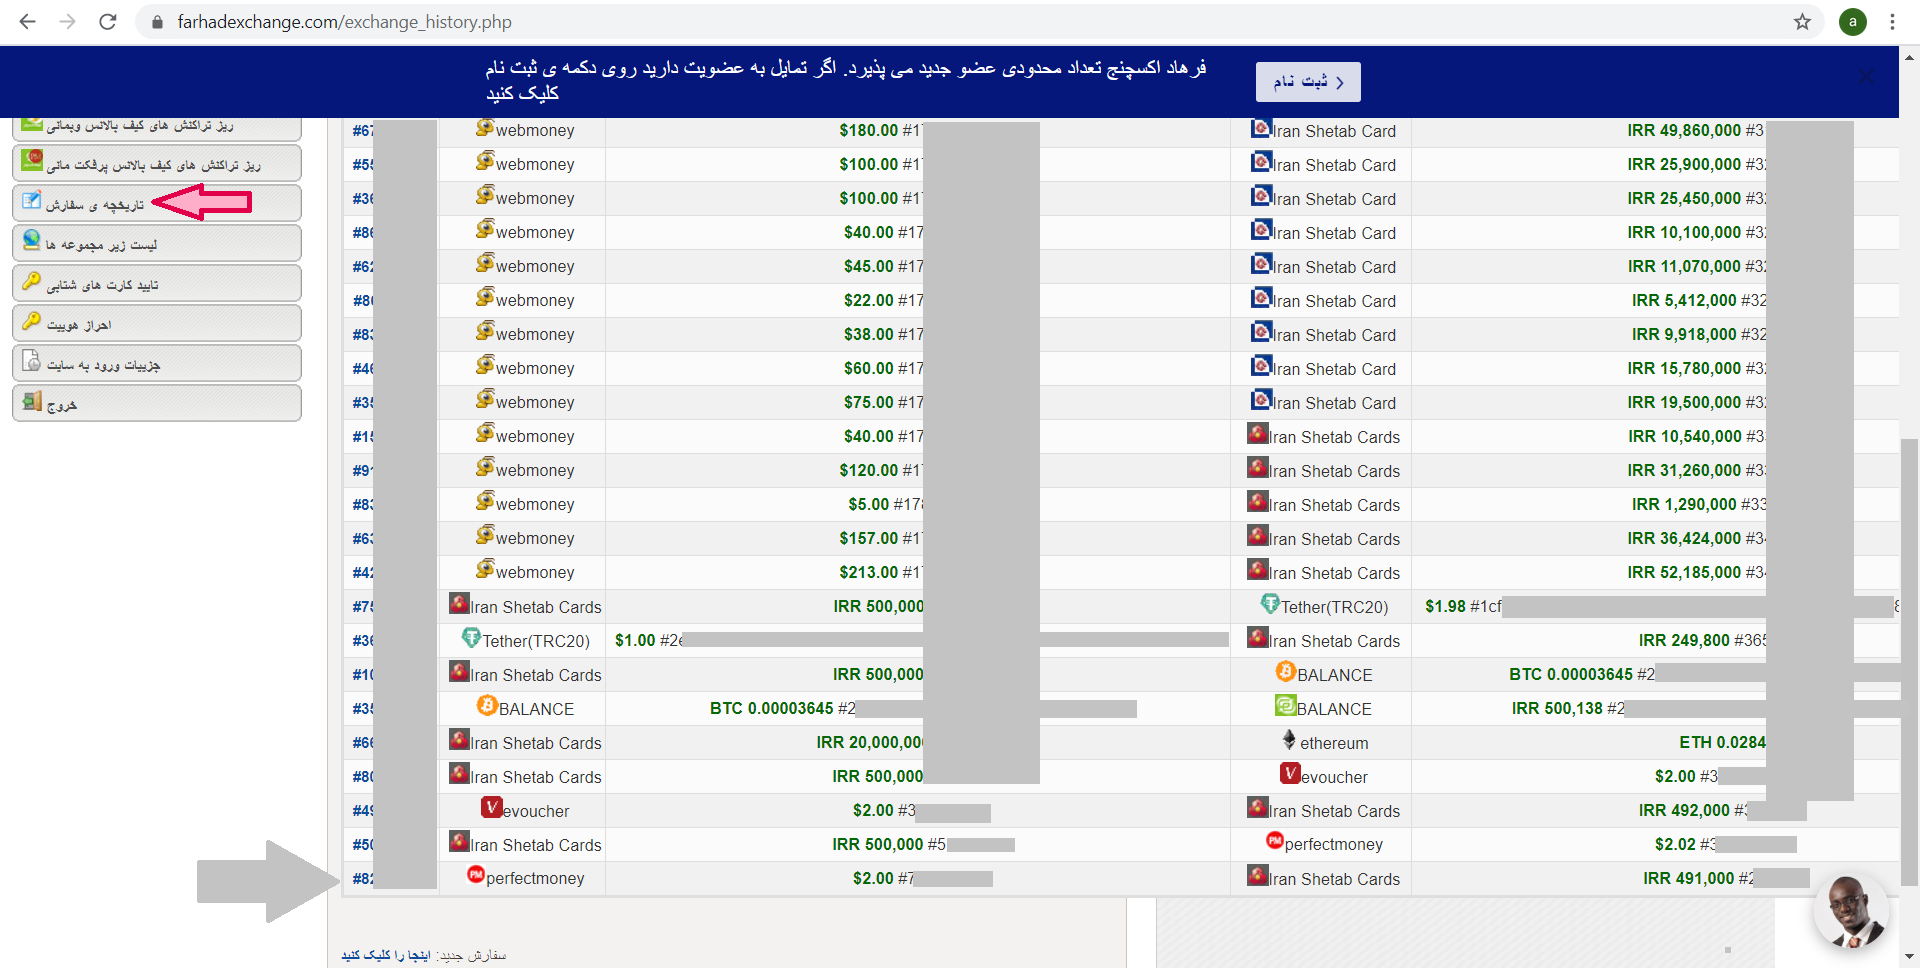Open the subsets list (لیست زیر مجموعه ها) item
The height and width of the screenshot is (968, 1920).
coord(157,243)
